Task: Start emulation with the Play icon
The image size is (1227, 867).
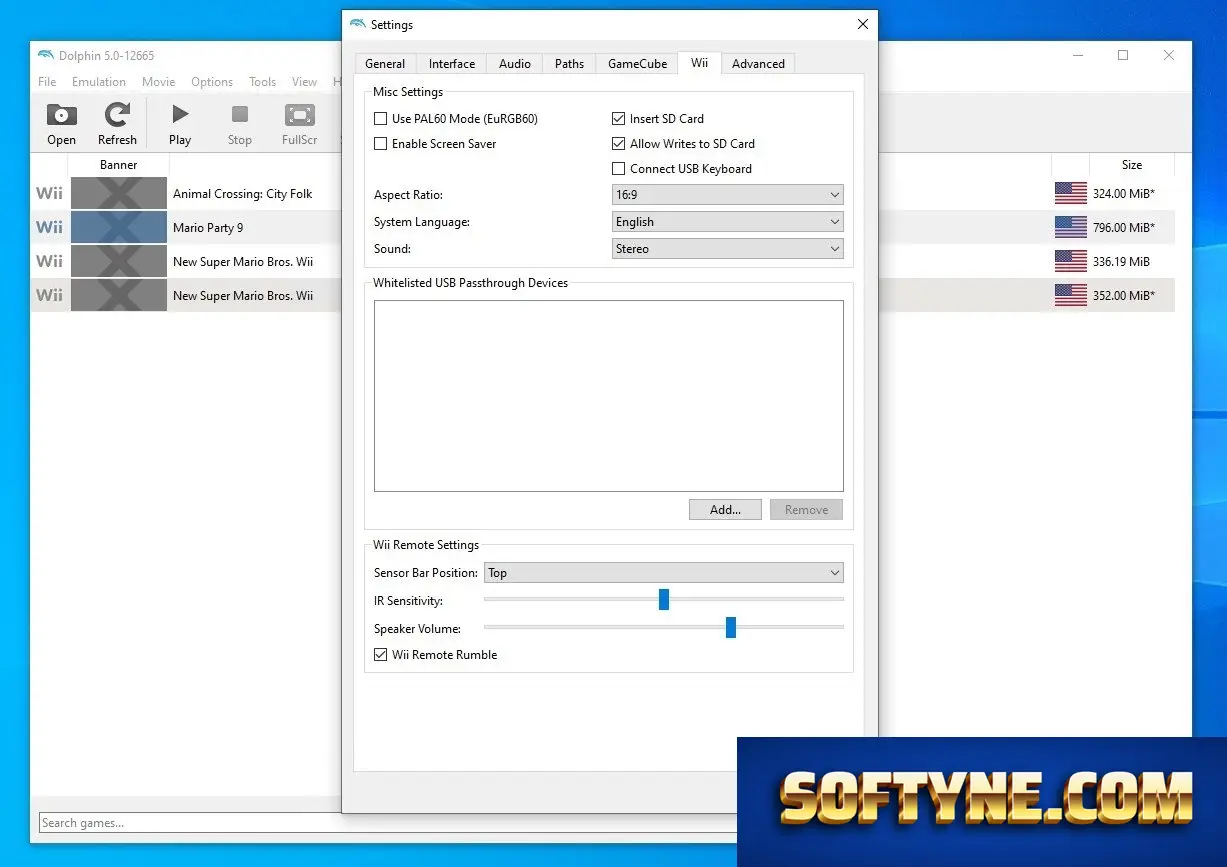Action: [x=180, y=115]
